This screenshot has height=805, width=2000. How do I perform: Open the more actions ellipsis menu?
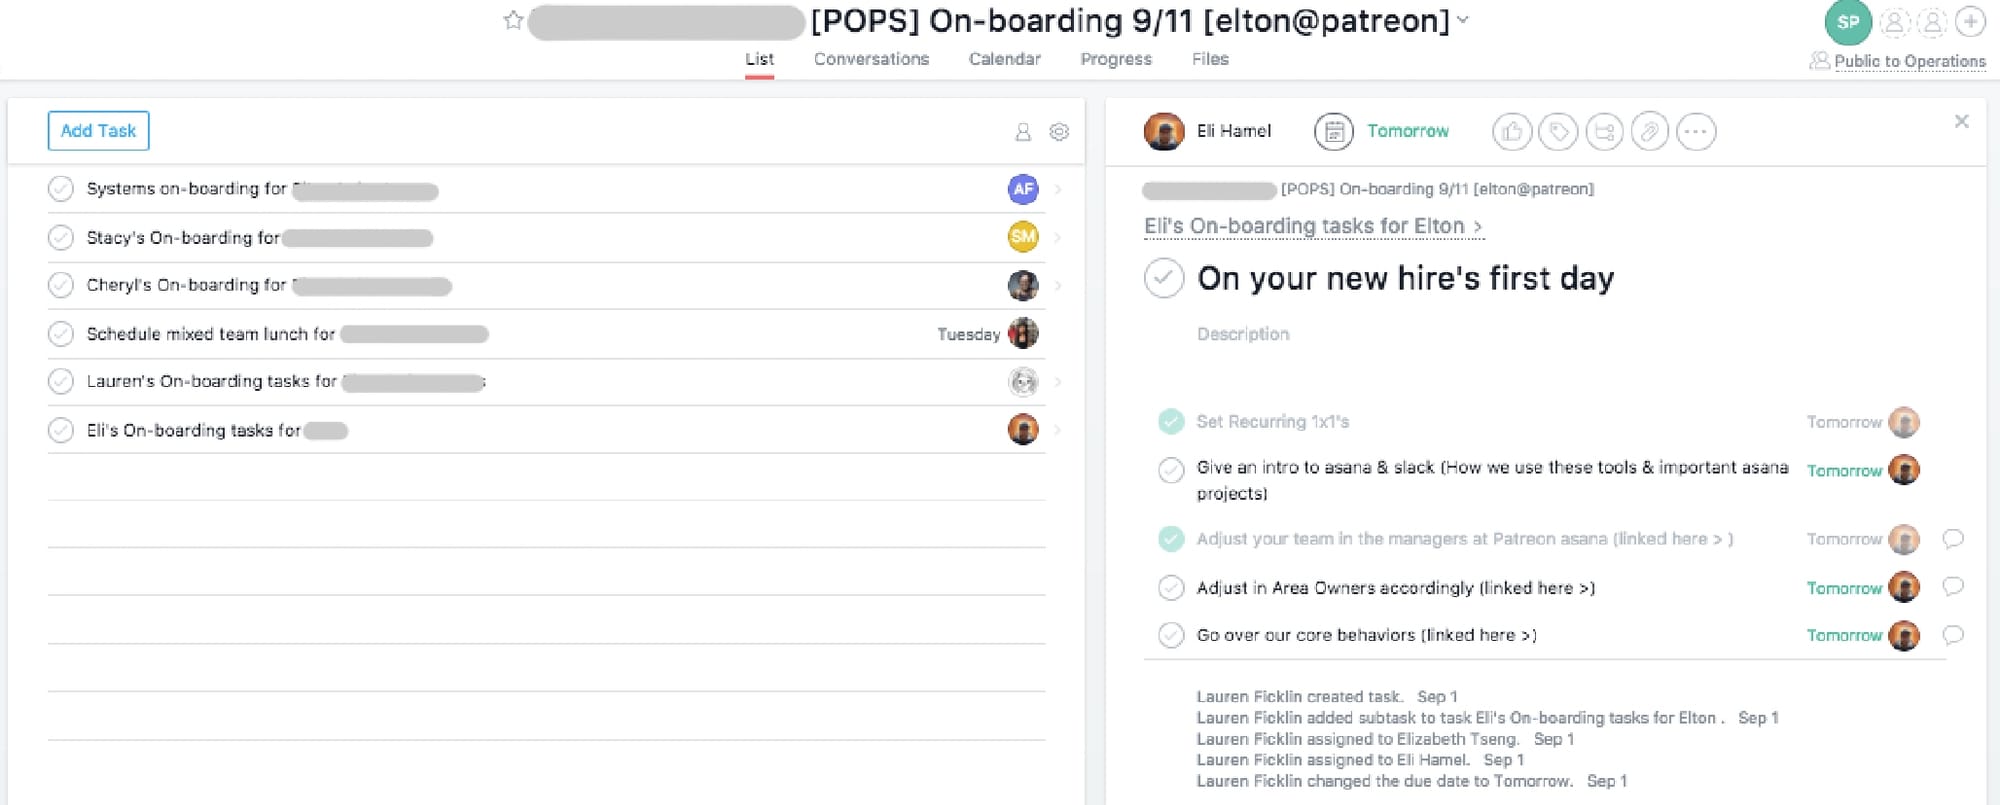1696,132
